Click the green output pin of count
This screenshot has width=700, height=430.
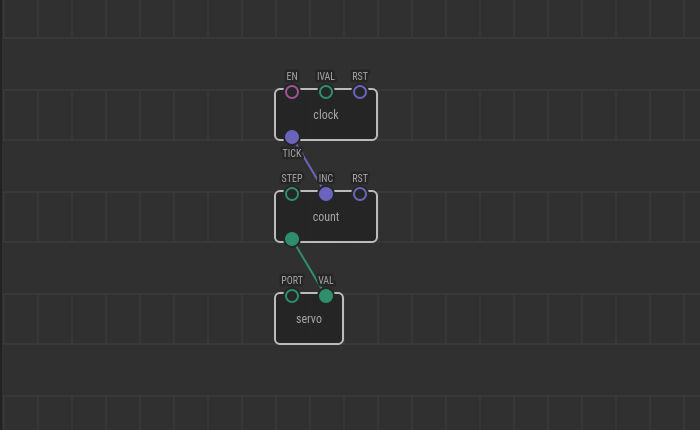tap(292, 239)
